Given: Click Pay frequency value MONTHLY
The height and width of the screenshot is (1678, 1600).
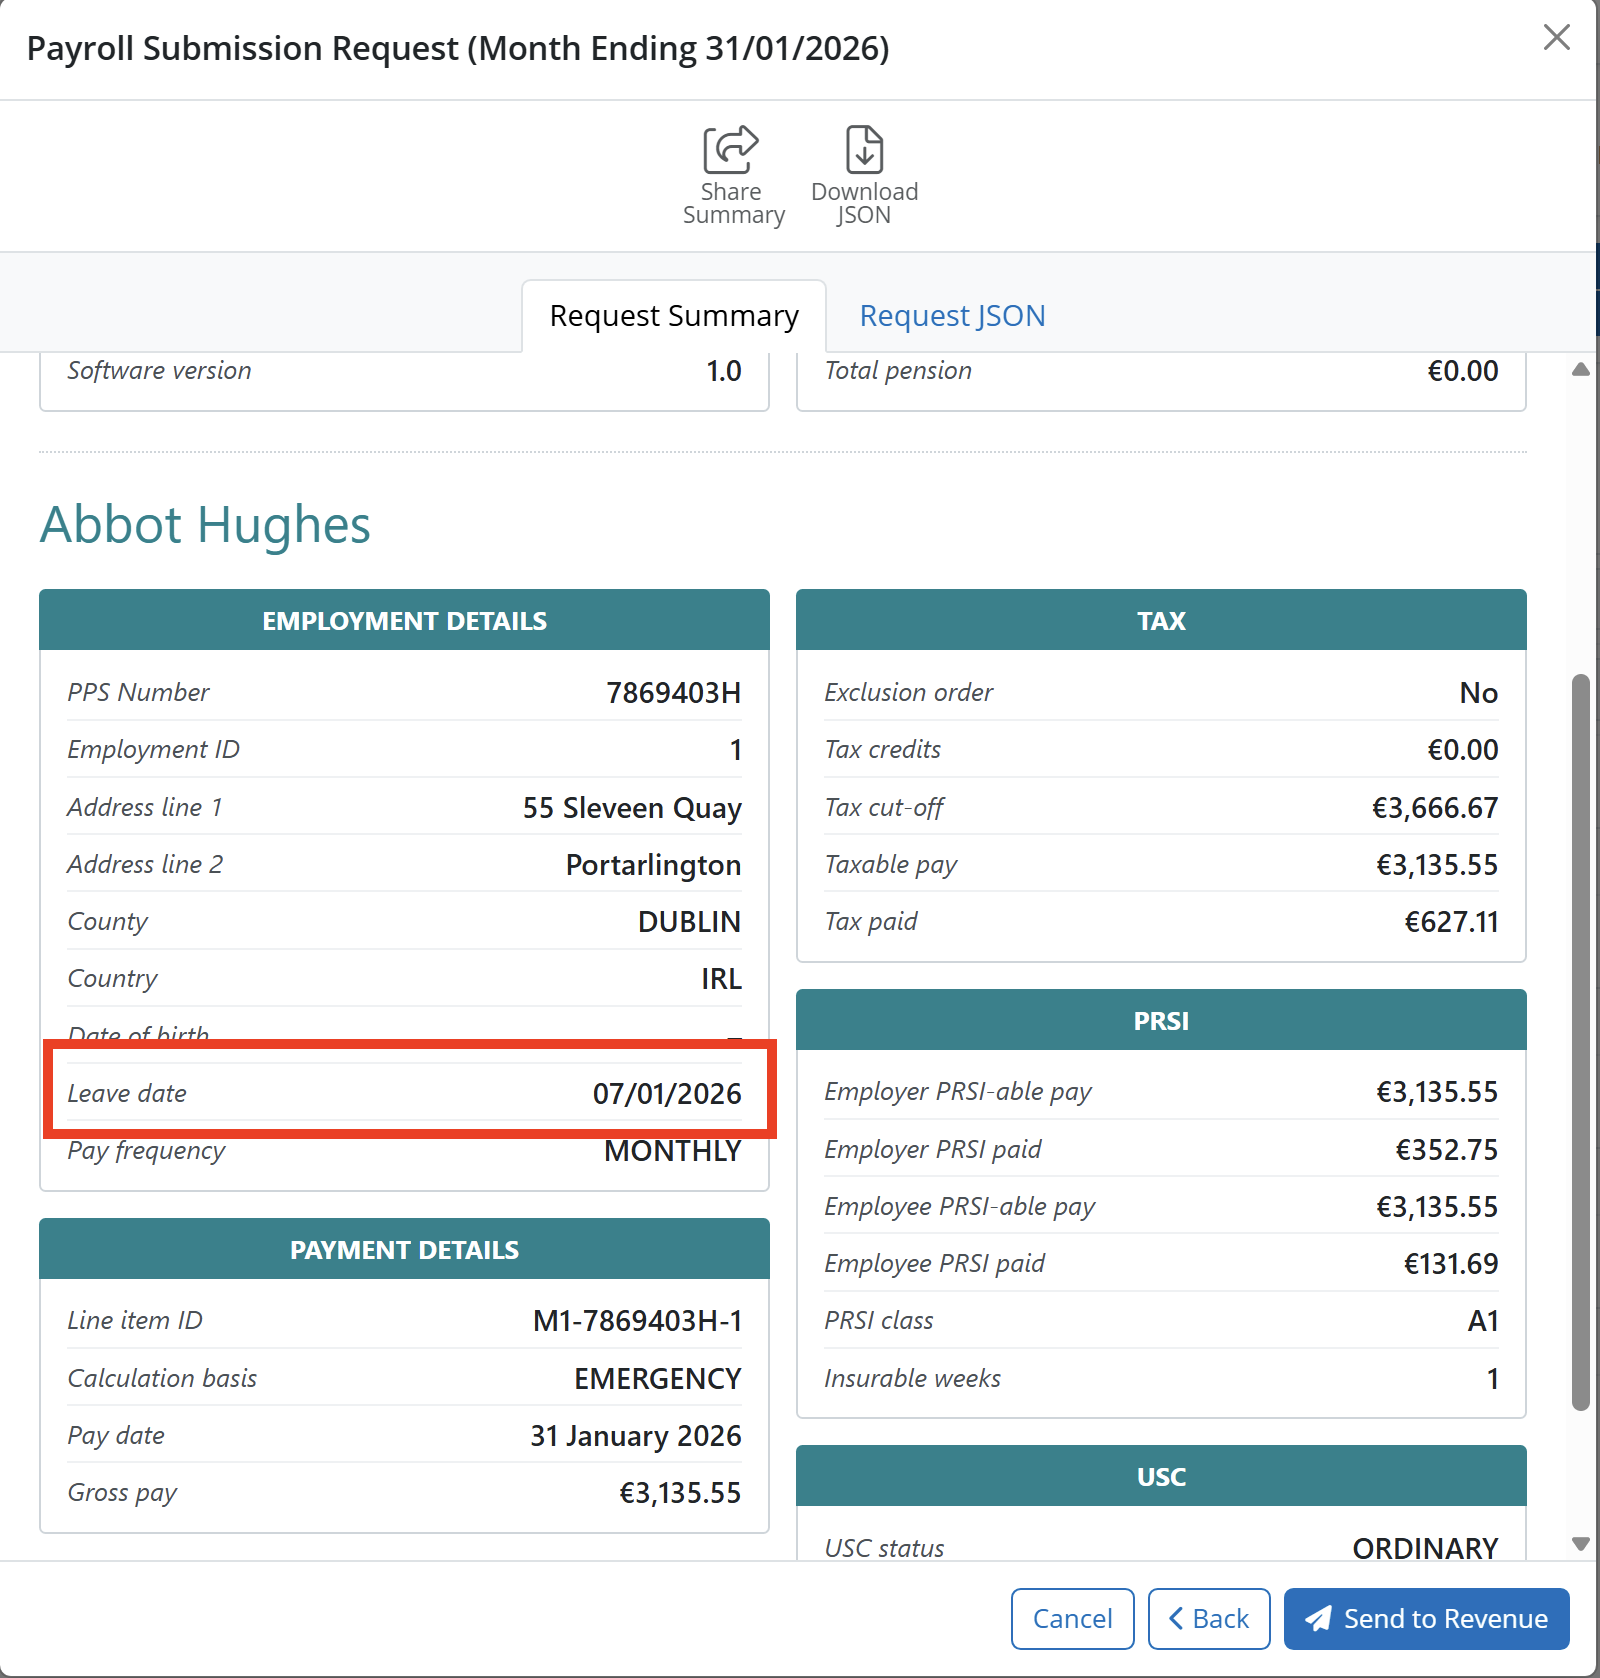Looking at the screenshot, I should click(x=672, y=1151).
